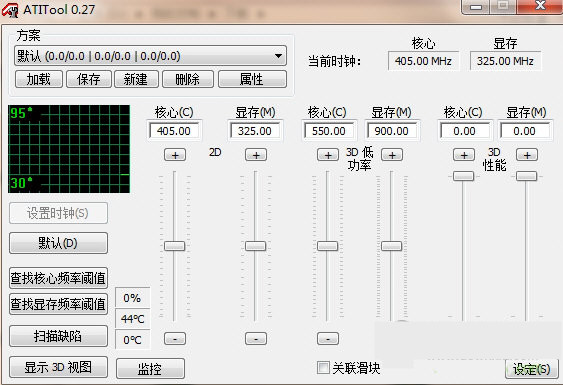The height and width of the screenshot is (385, 563).
Task: Click 3D performance memory slider handle
Action: [x=527, y=176]
